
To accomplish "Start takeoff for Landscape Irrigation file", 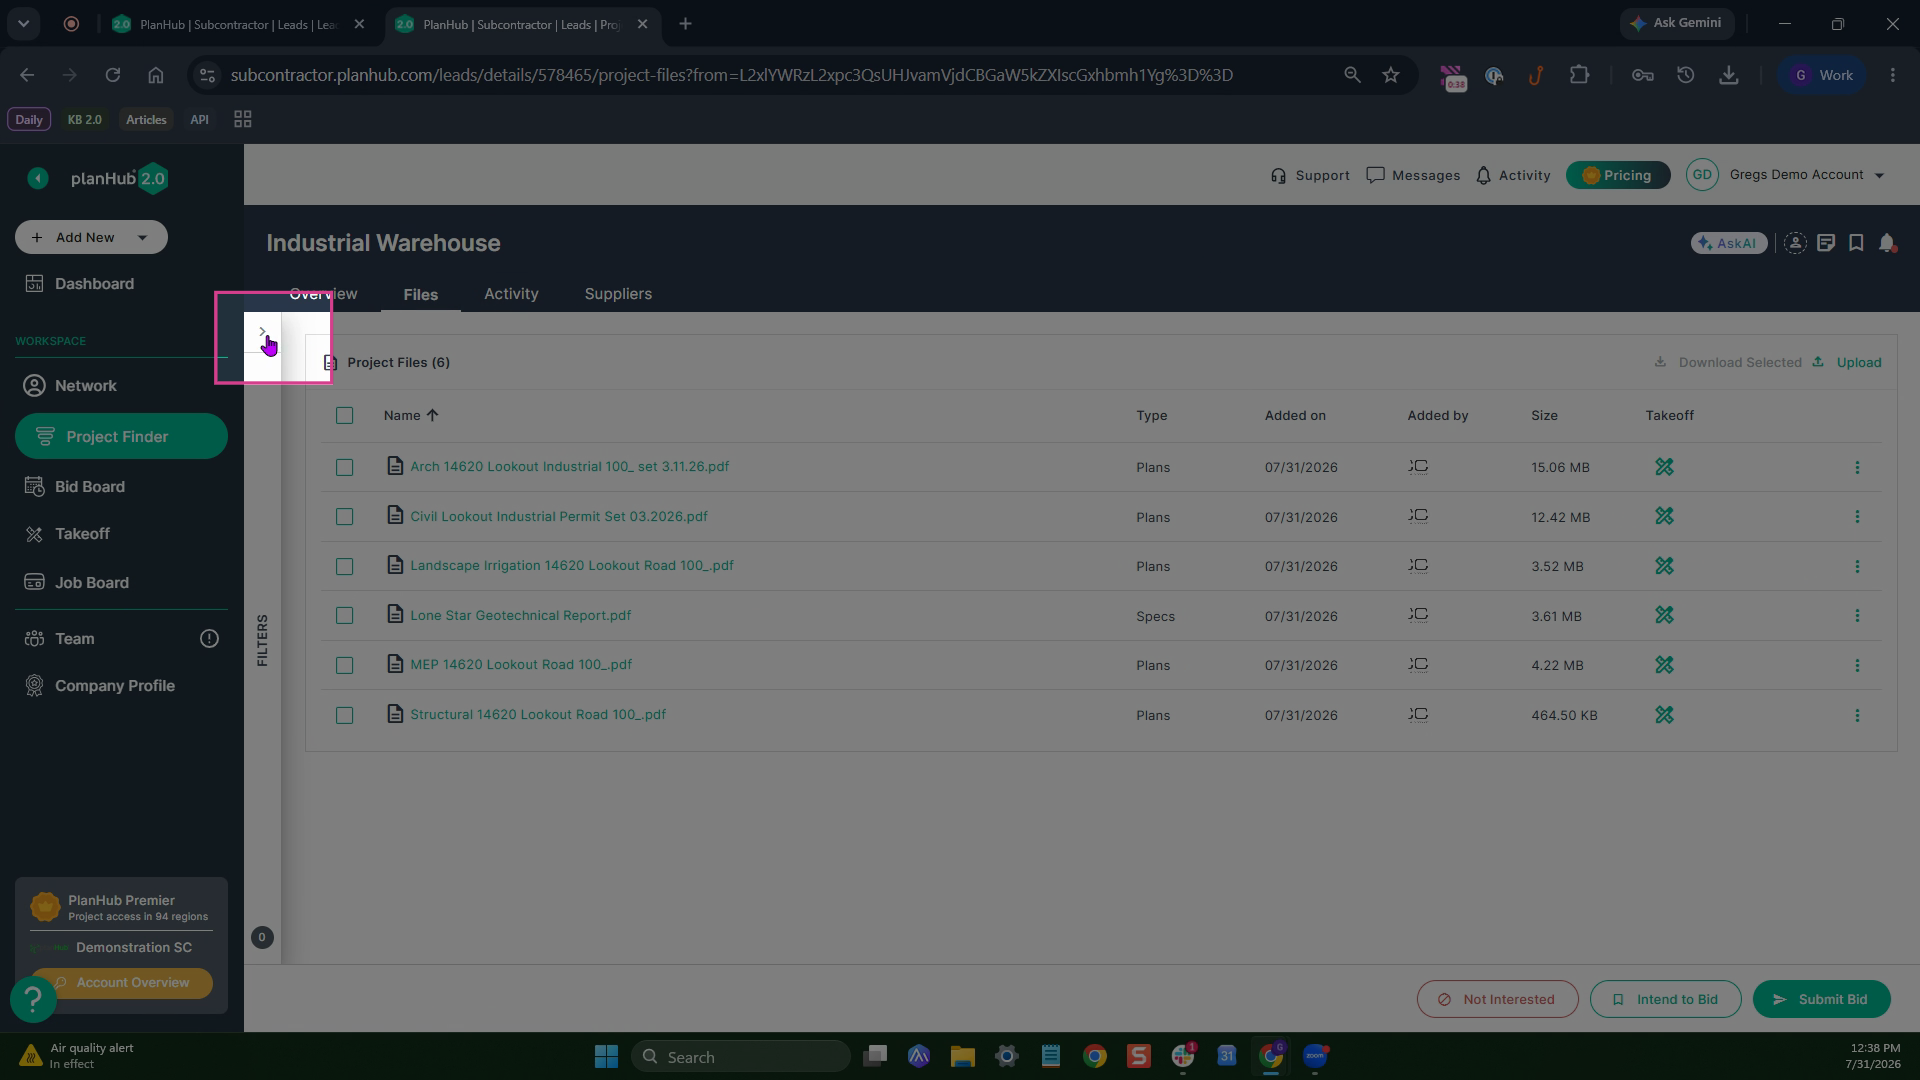I will 1664,566.
